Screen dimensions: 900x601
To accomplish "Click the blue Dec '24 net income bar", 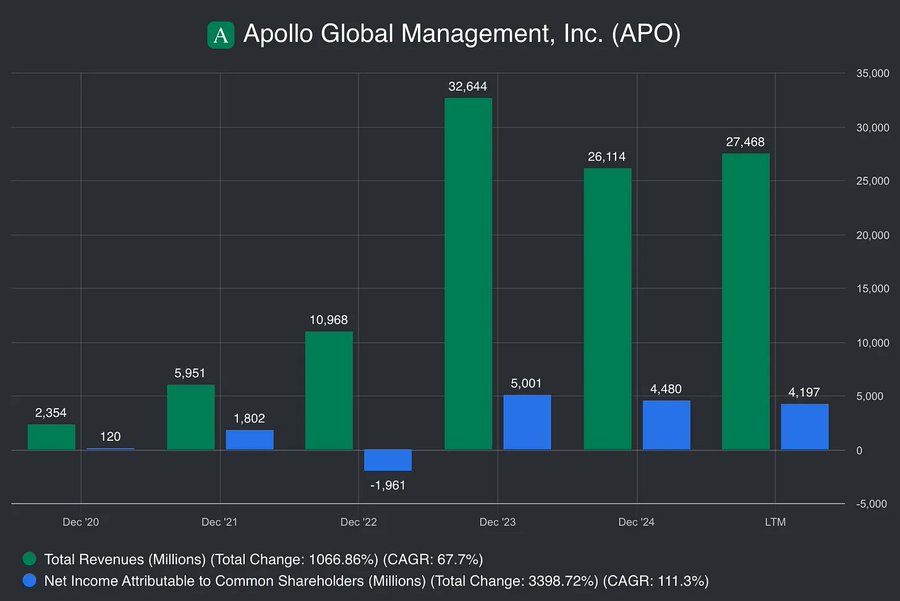I will 666,425.
